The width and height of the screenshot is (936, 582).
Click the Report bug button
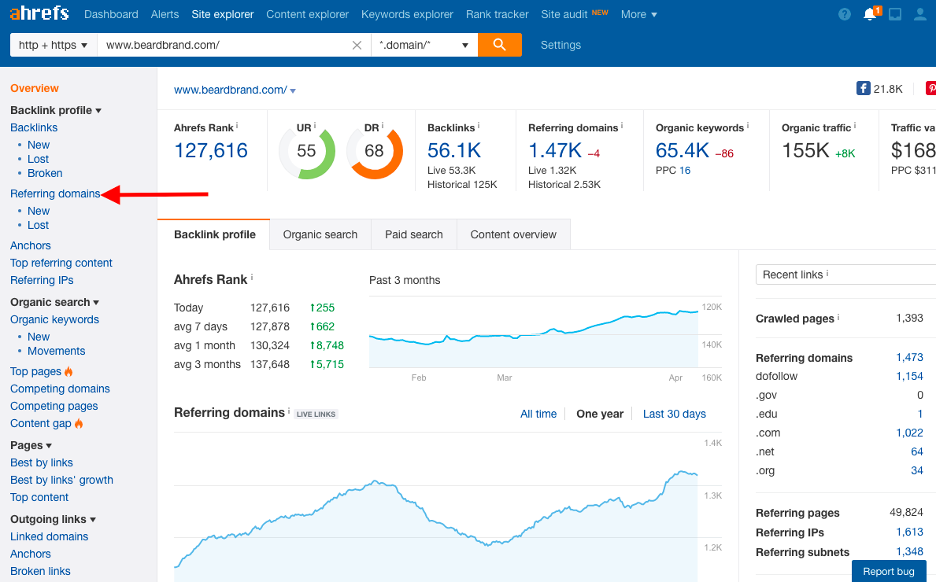click(x=888, y=571)
